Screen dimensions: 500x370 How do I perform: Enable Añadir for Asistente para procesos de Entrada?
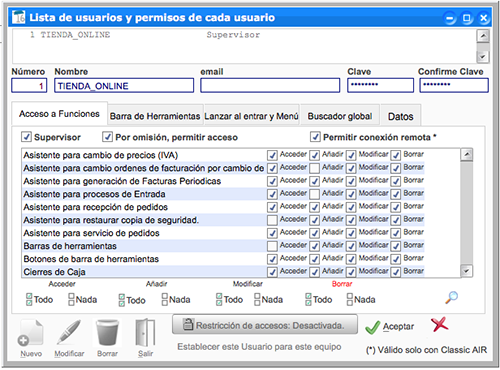pos(314,194)
